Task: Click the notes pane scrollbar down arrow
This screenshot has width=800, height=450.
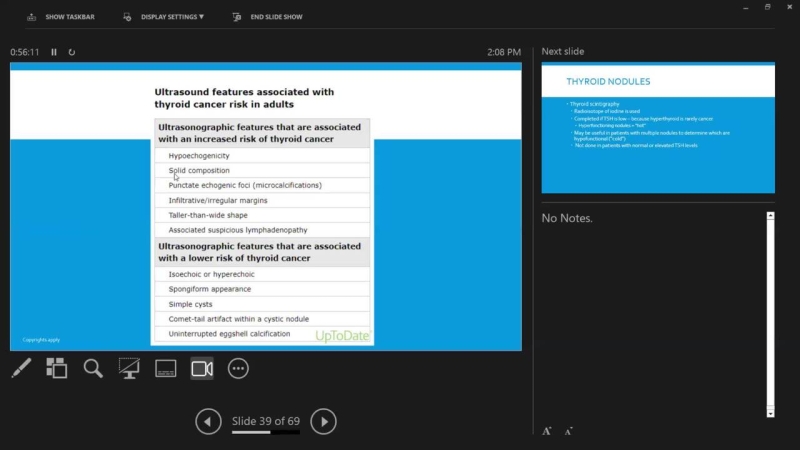Action: [770, 412]
